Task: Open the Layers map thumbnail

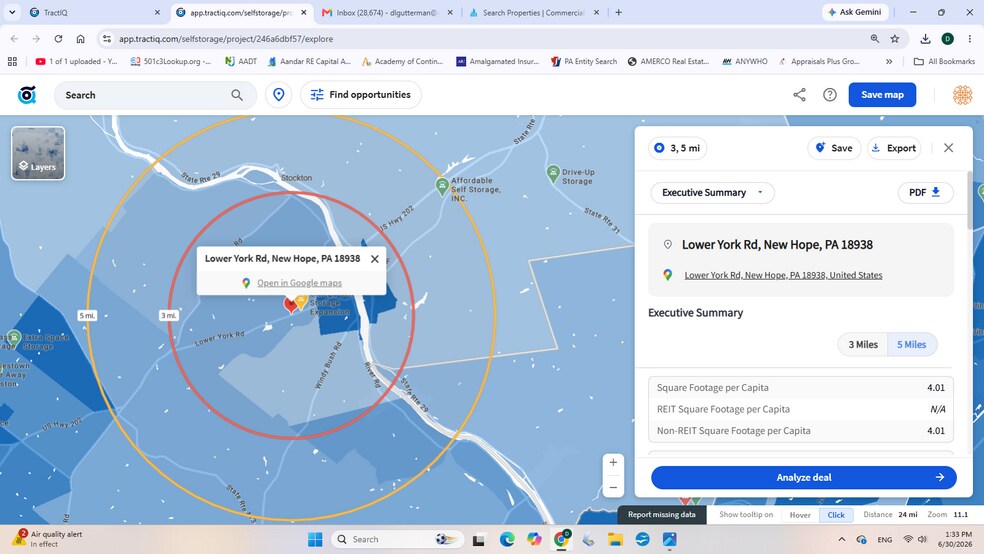Action: [x=38, y=153]
